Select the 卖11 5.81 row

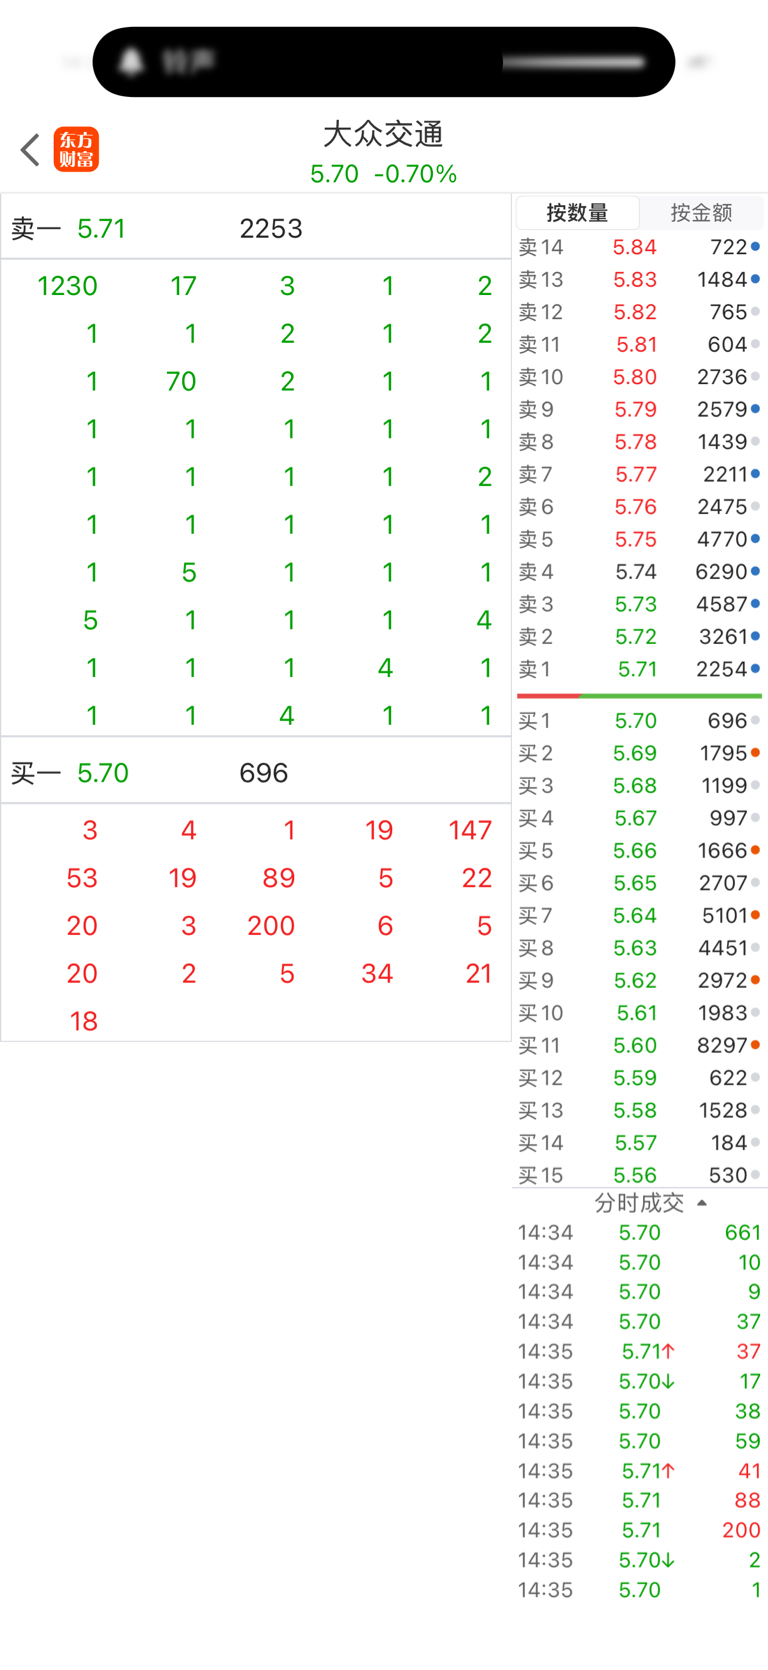click(x=639, y=345)
